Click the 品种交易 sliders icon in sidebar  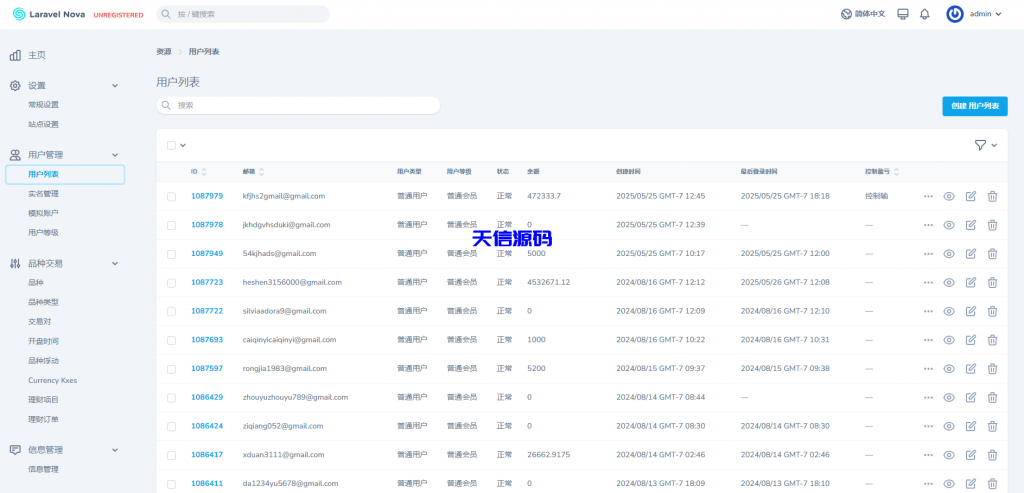(x=15, y=263)
